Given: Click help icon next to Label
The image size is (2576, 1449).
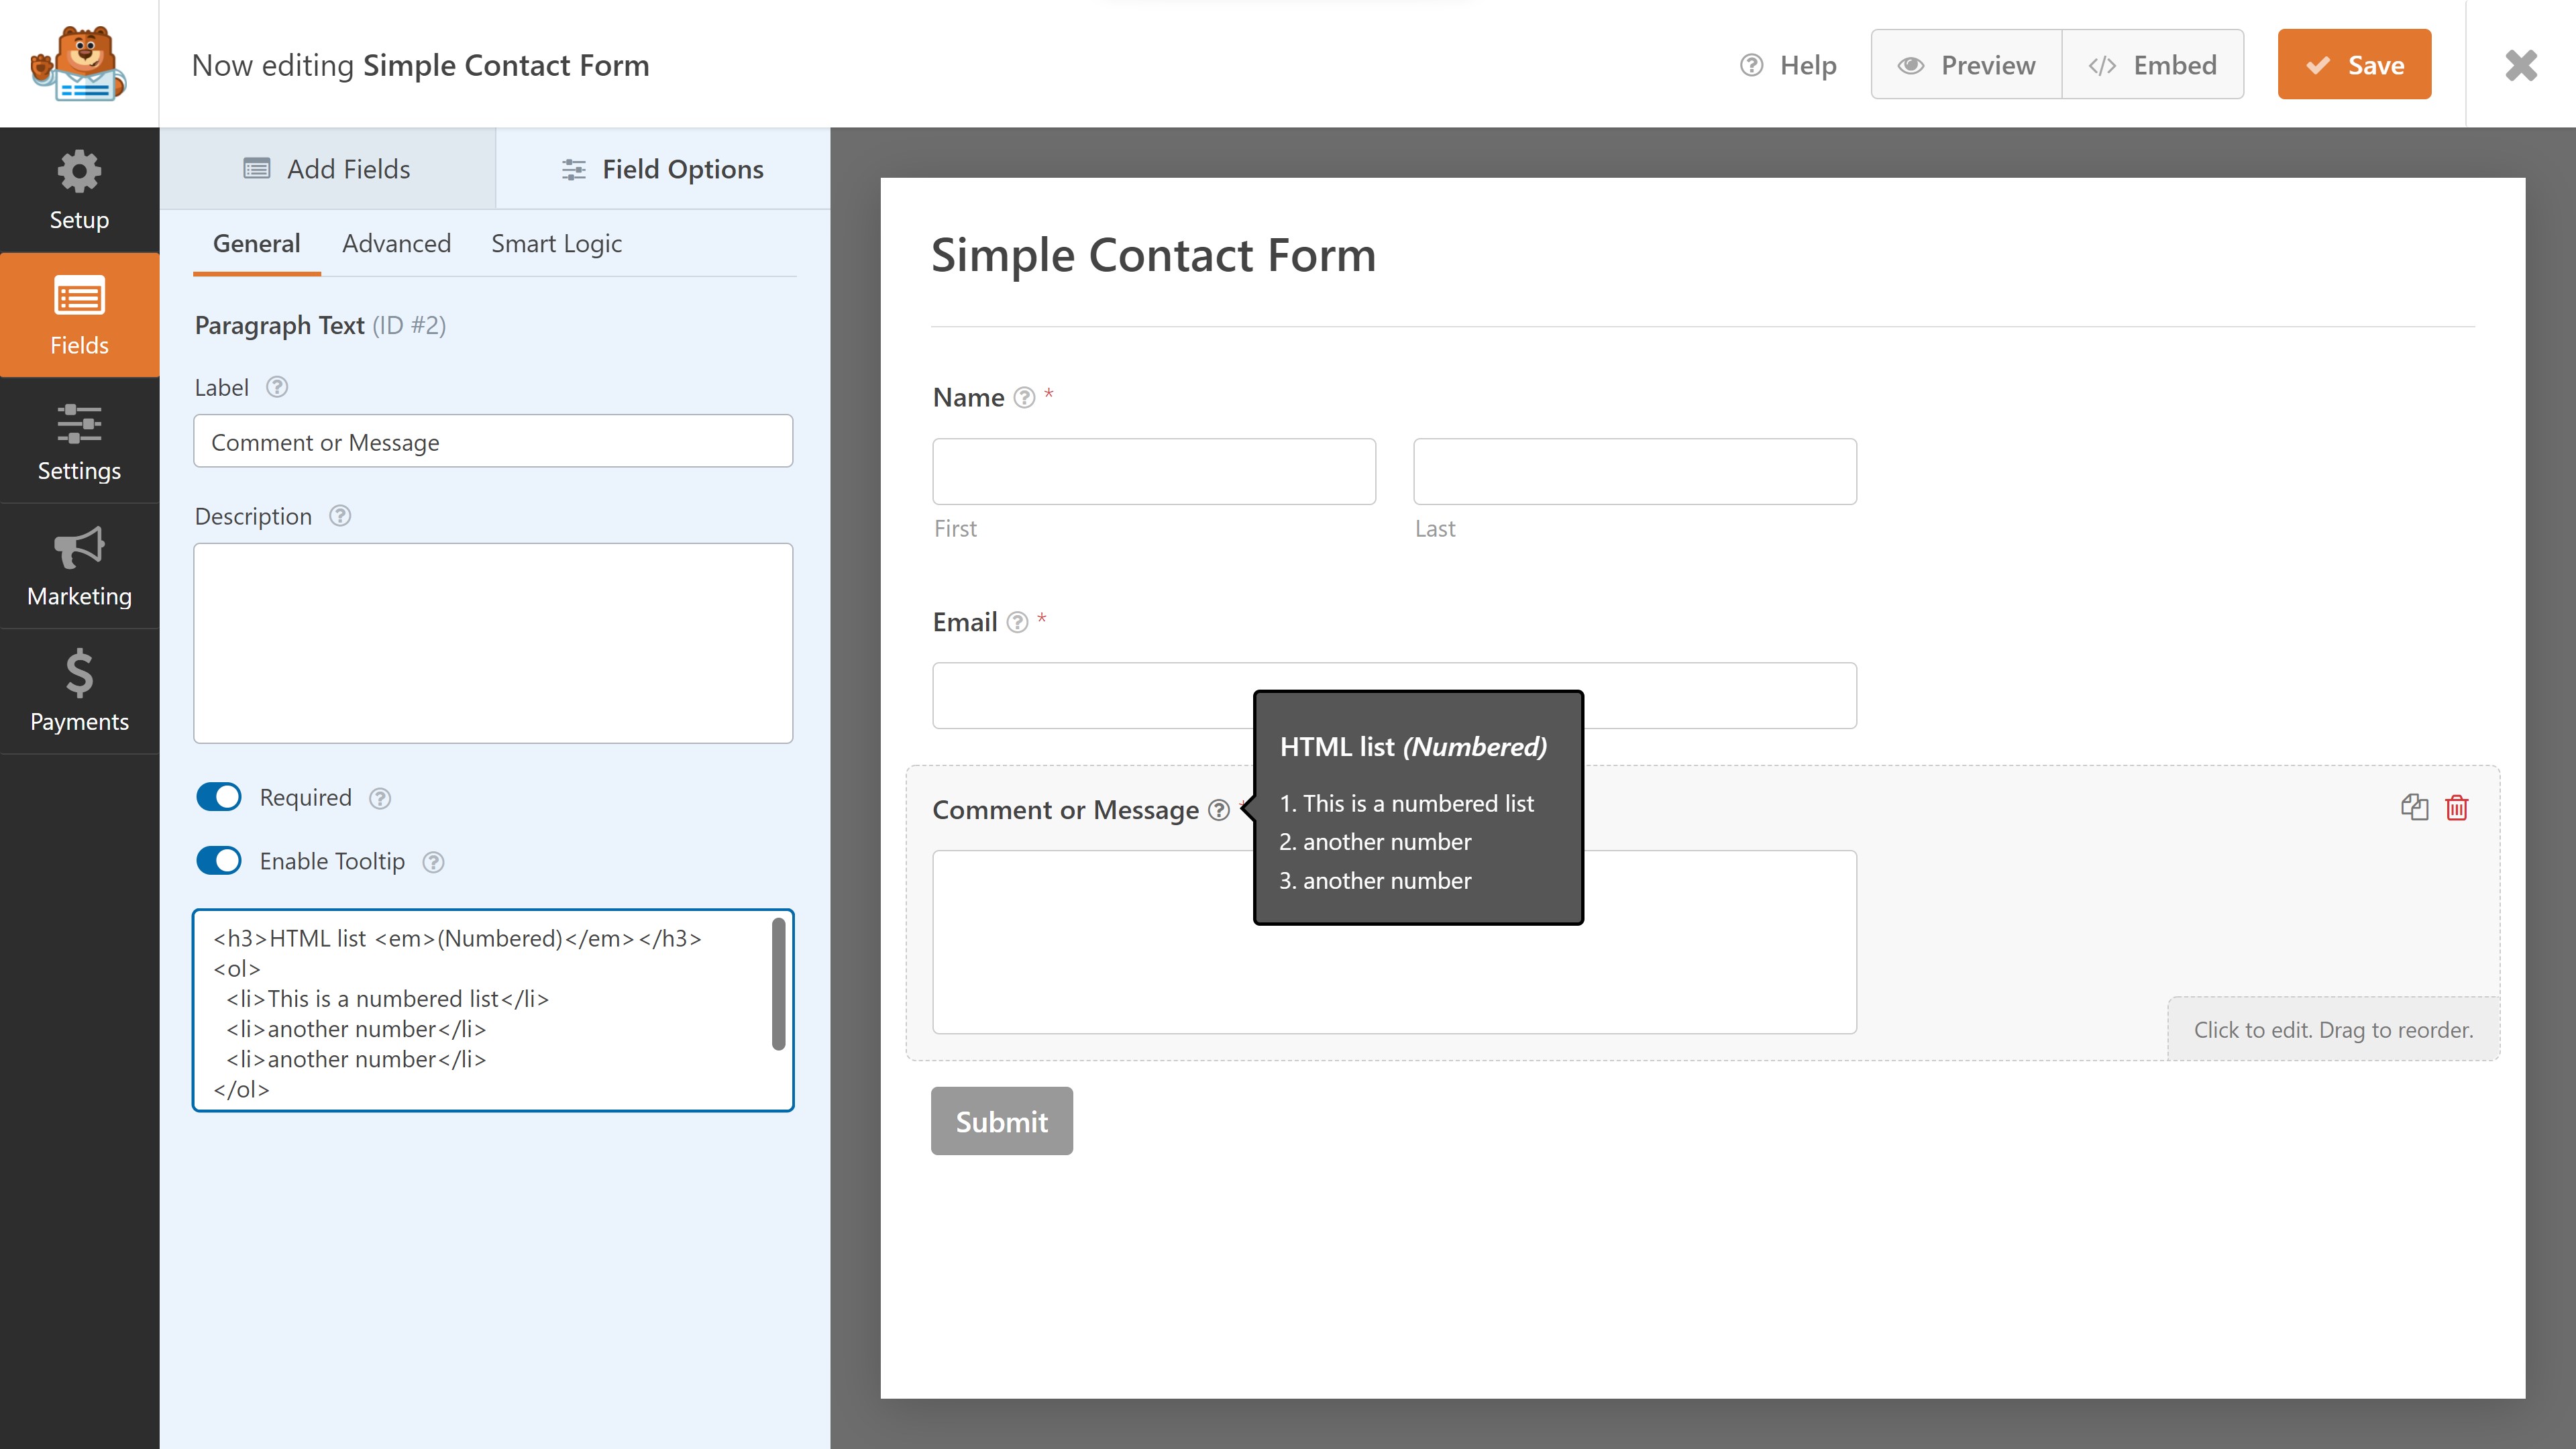Looking at the screenshot, I should [277, 387].
